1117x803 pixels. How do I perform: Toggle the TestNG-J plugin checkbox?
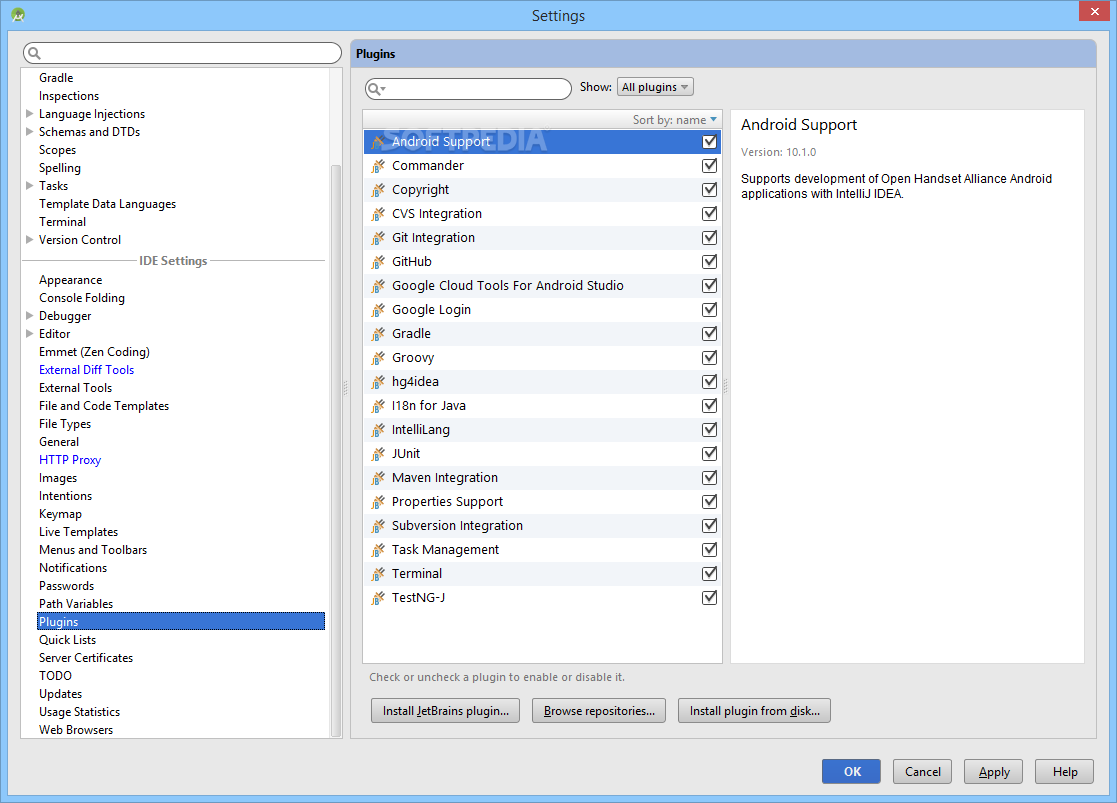click(710, 598)
